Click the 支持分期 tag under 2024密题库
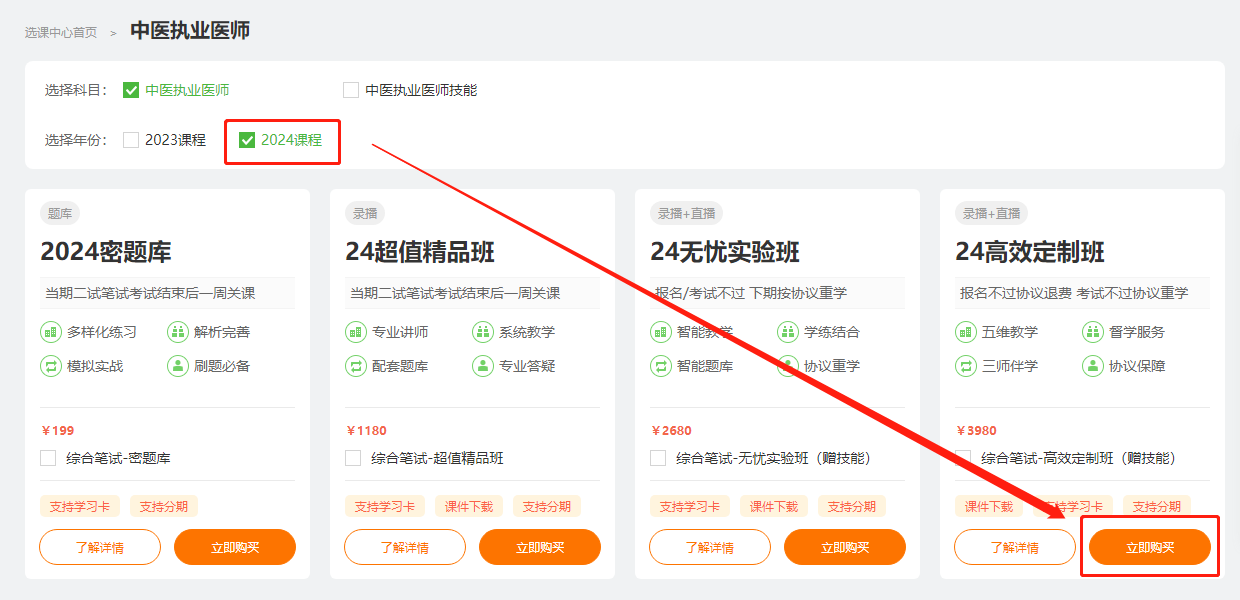The width and height of the screenshot is (1240, 600). [163, 506]
